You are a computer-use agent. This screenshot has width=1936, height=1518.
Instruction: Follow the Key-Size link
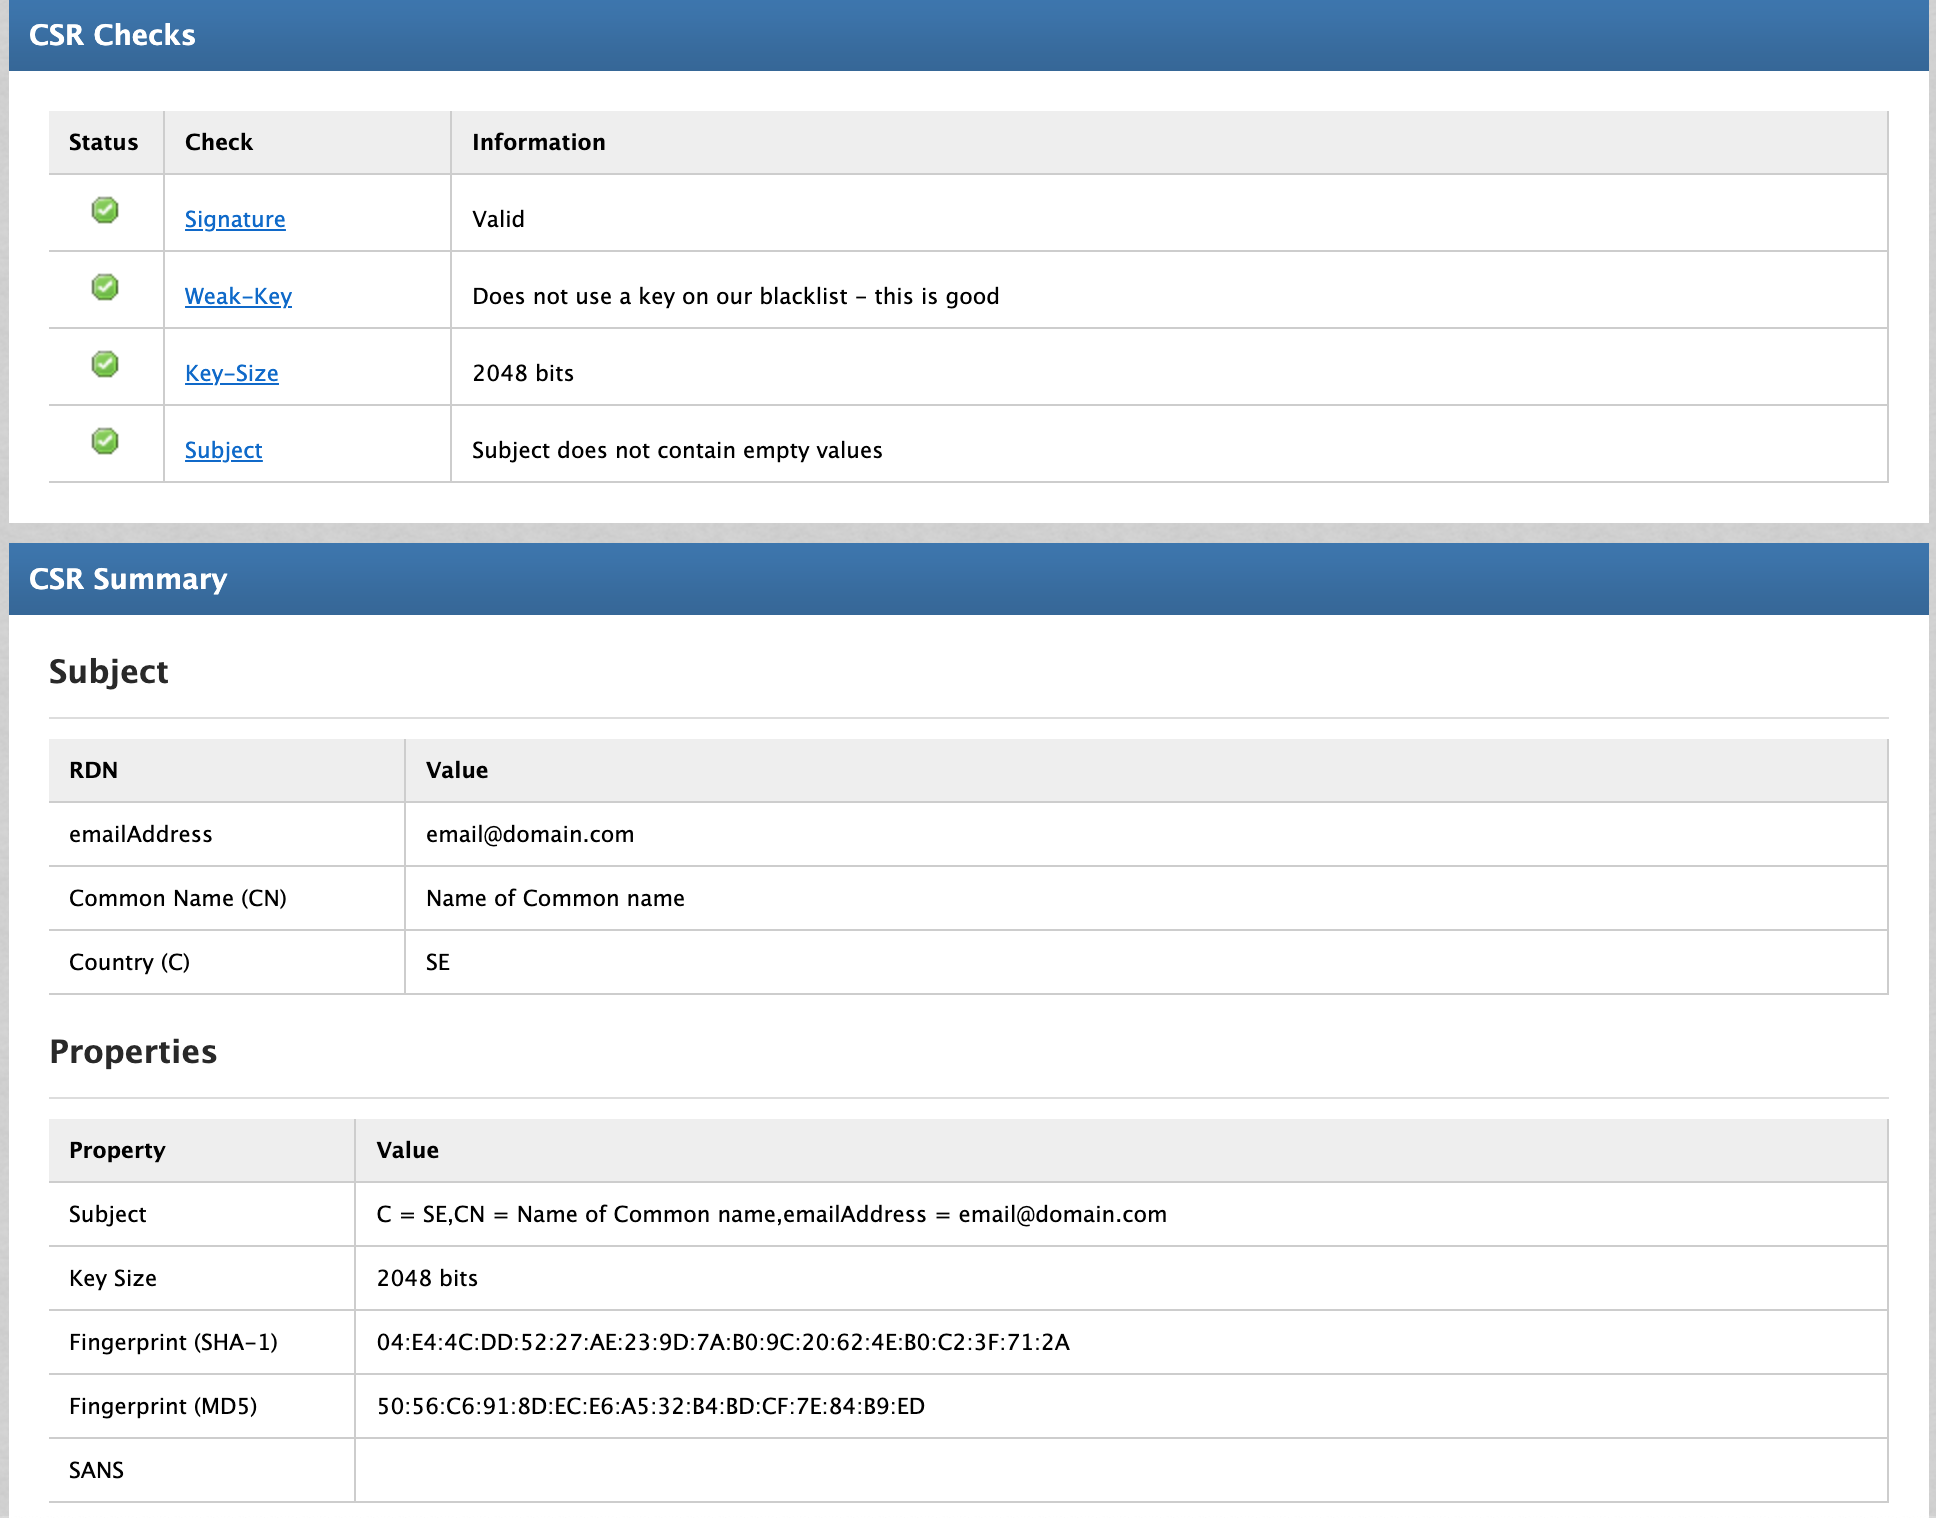pos(231,373)
